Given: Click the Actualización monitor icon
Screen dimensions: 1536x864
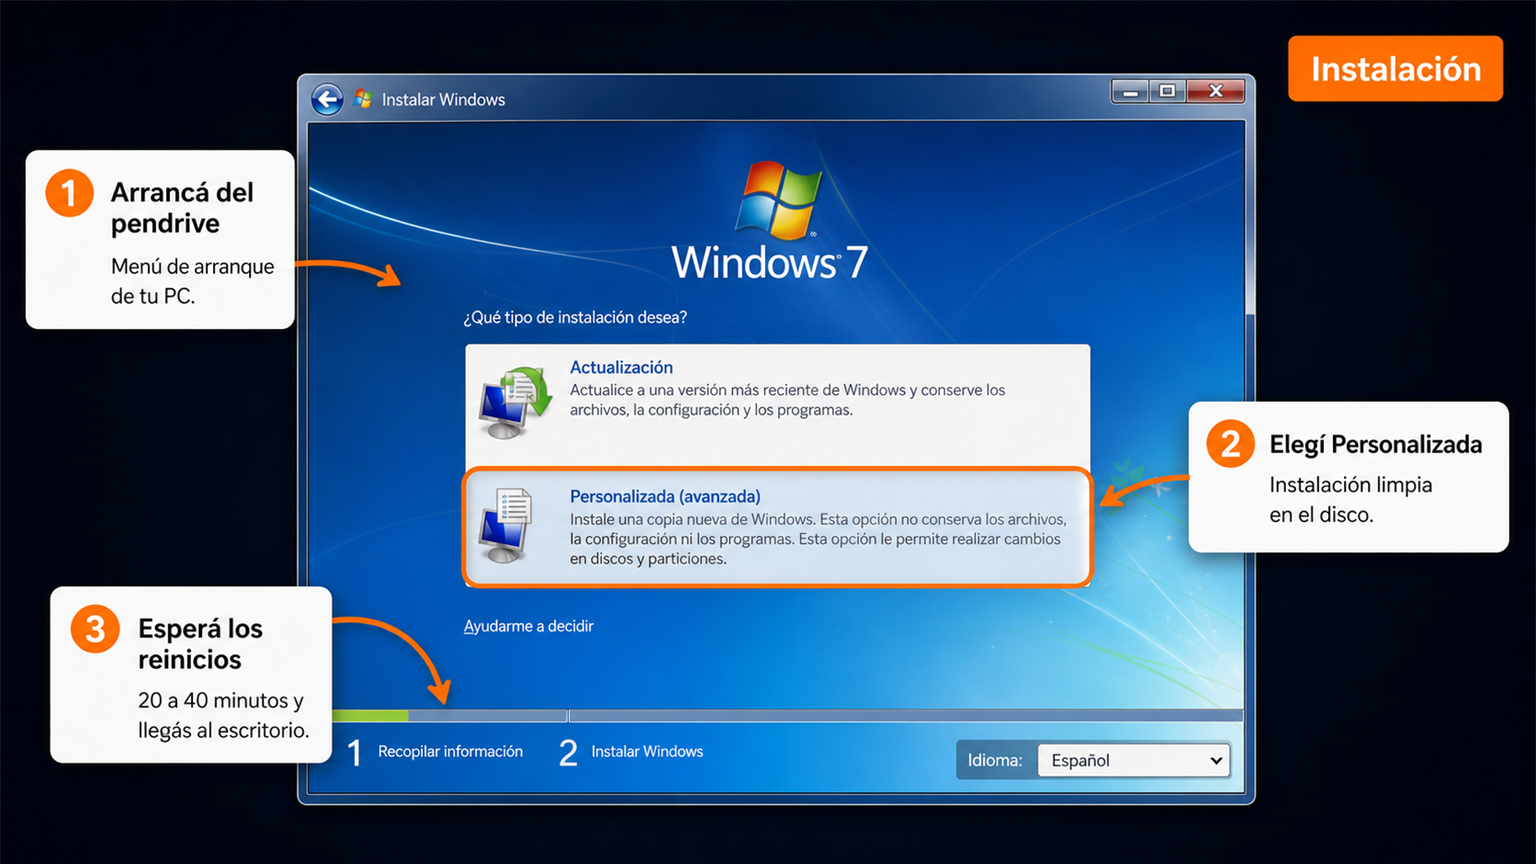Looking at the screenshot, I should click(515, 403).
